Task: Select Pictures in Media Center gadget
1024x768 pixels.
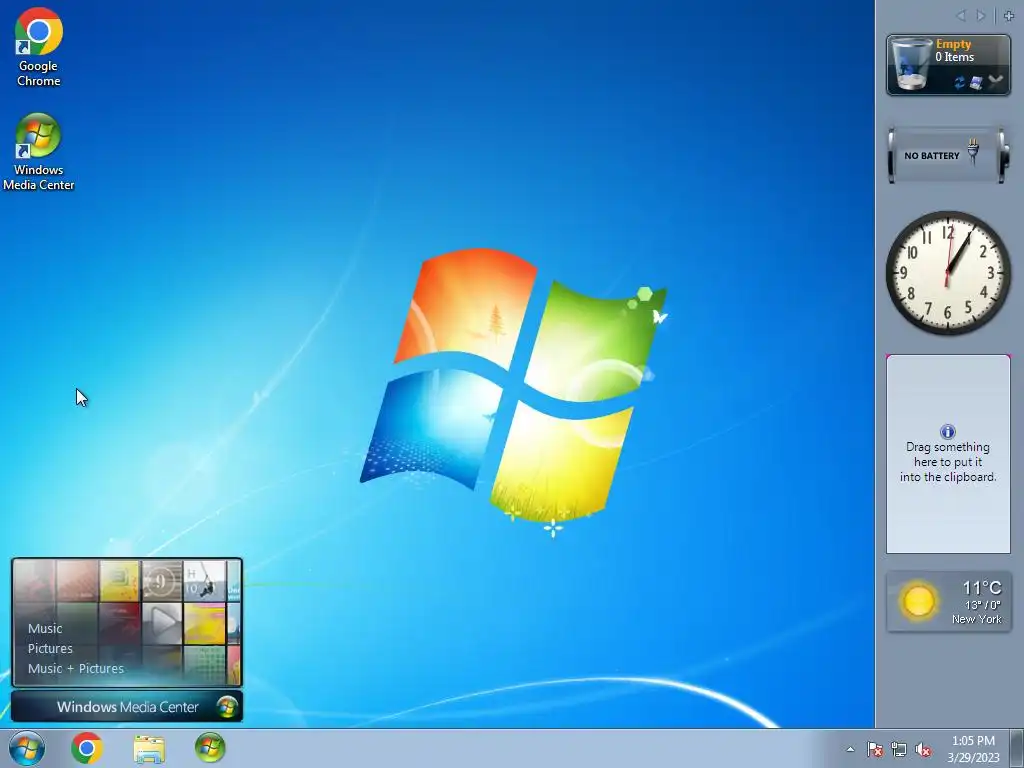Action: (x=50, y=648)
